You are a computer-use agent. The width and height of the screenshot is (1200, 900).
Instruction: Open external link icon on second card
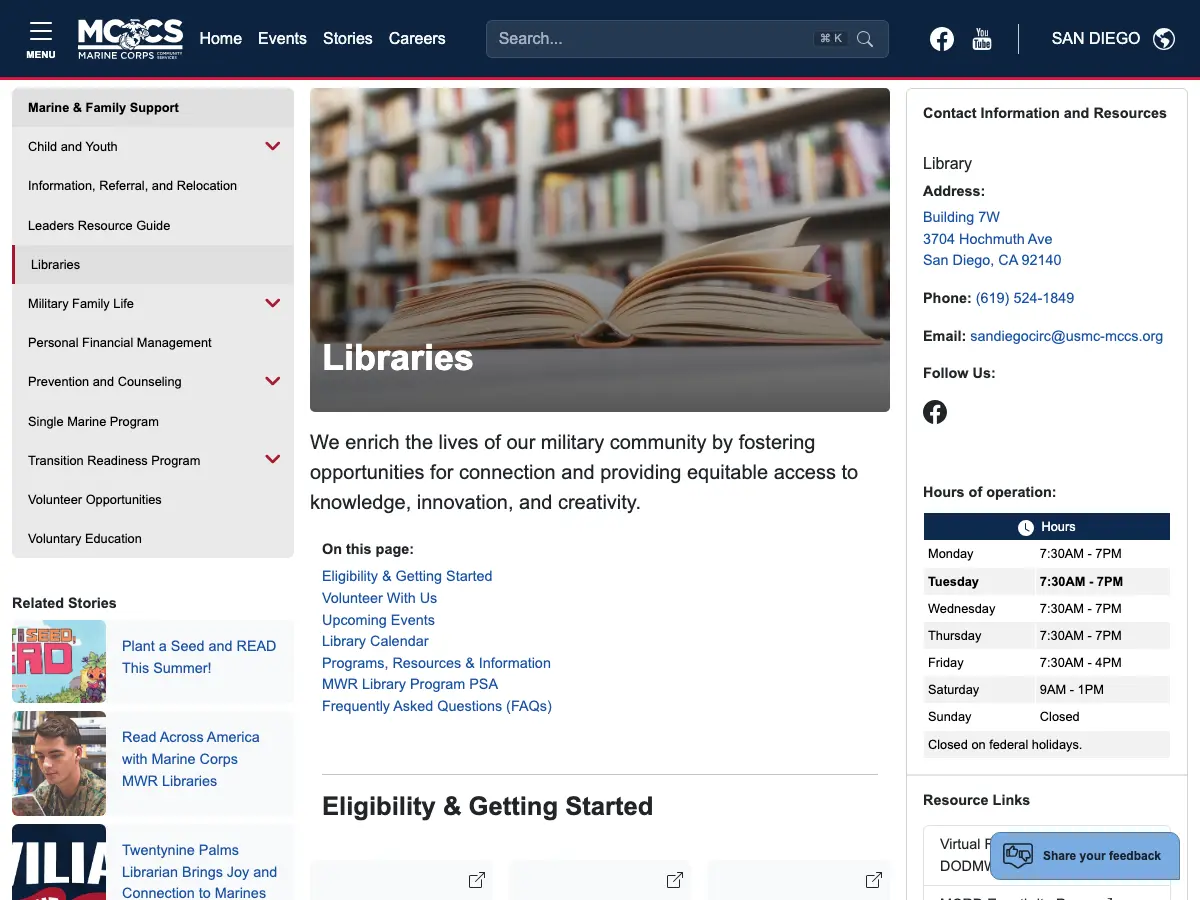click(675, 880)
